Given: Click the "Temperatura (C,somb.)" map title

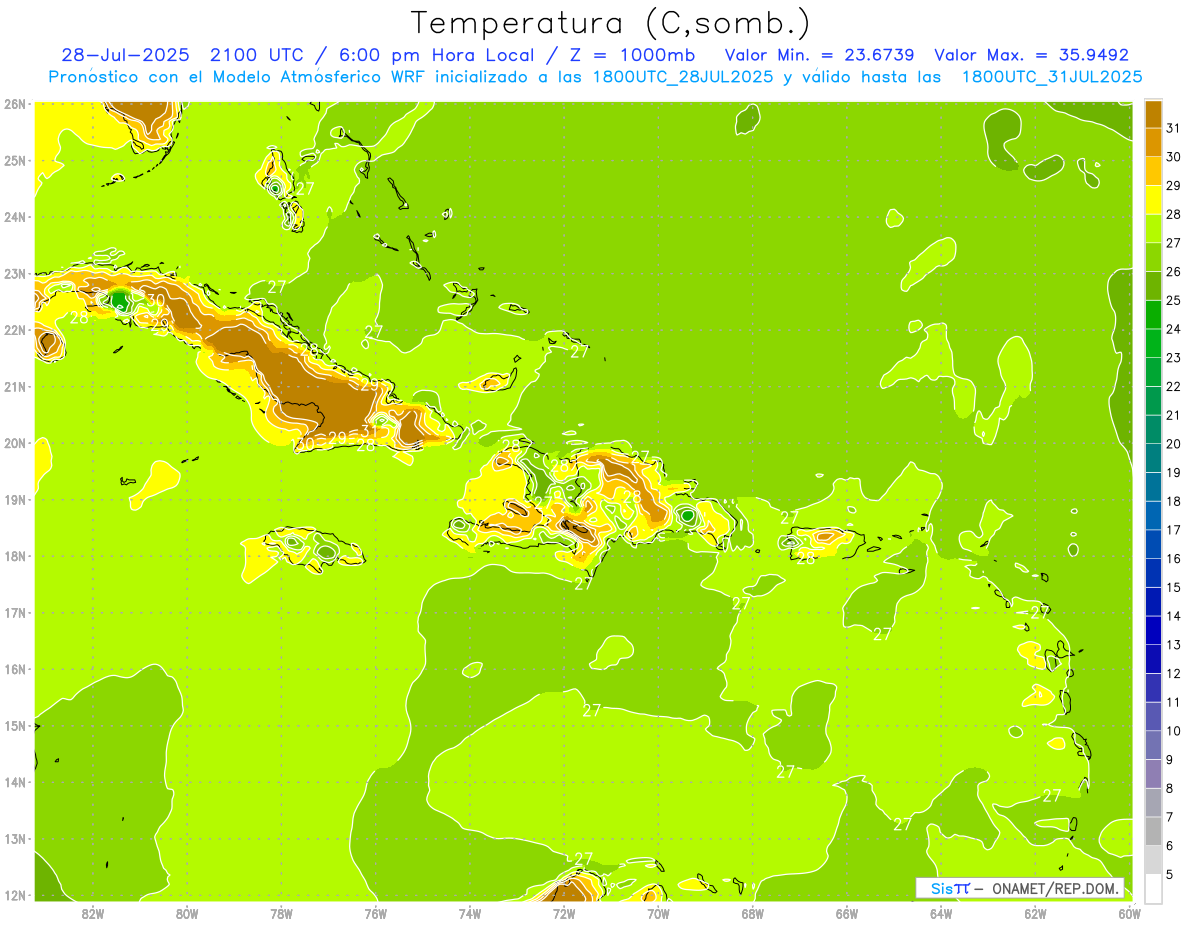Looking at the screenshot, I should coord(610,23).
